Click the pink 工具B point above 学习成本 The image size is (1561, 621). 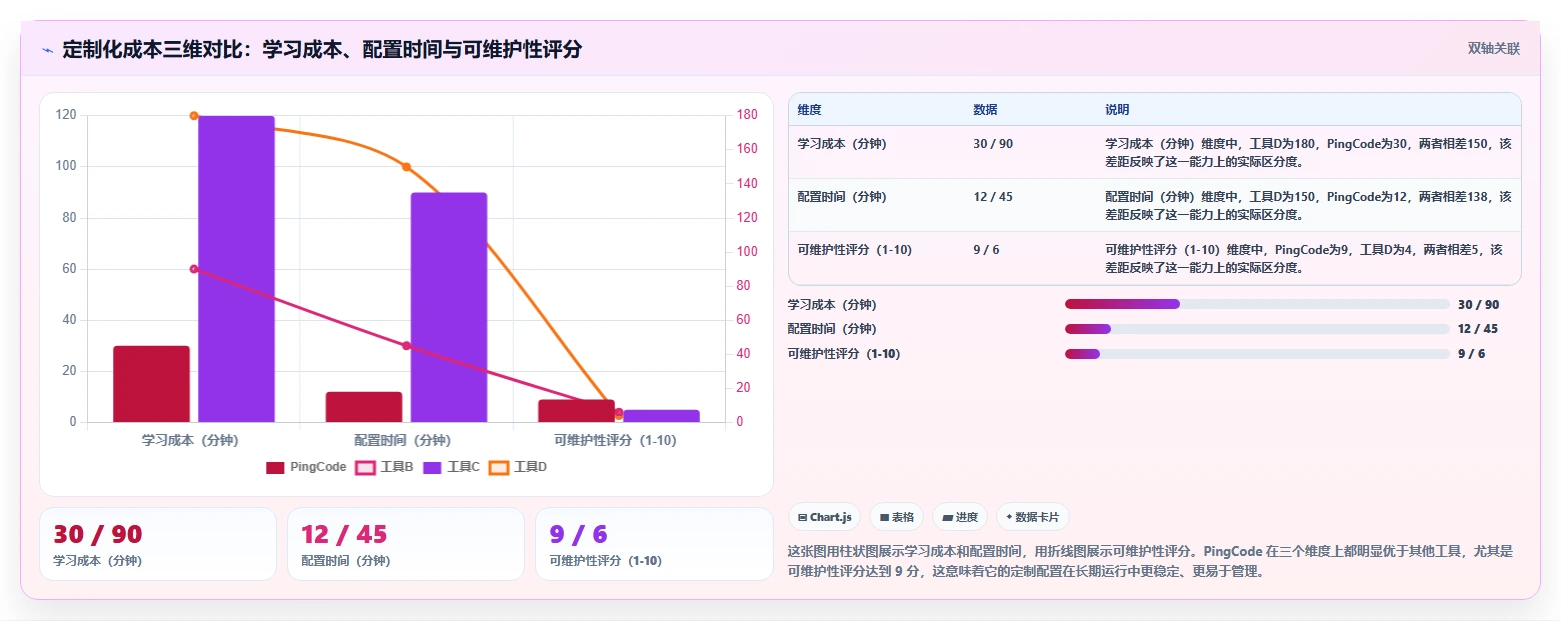[x=194, y=269]
